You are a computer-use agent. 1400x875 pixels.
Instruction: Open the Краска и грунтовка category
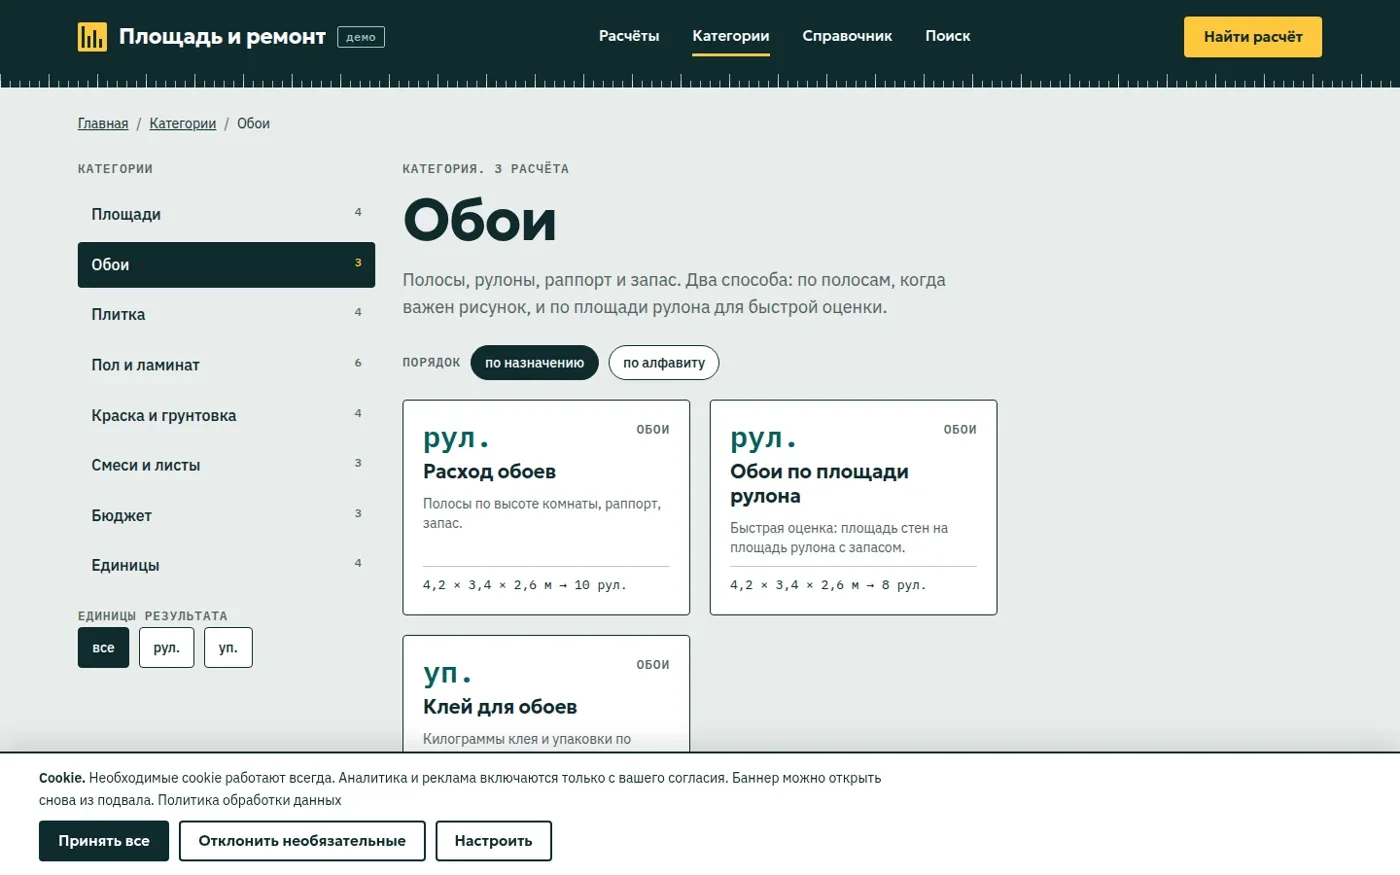pos(226,415)
